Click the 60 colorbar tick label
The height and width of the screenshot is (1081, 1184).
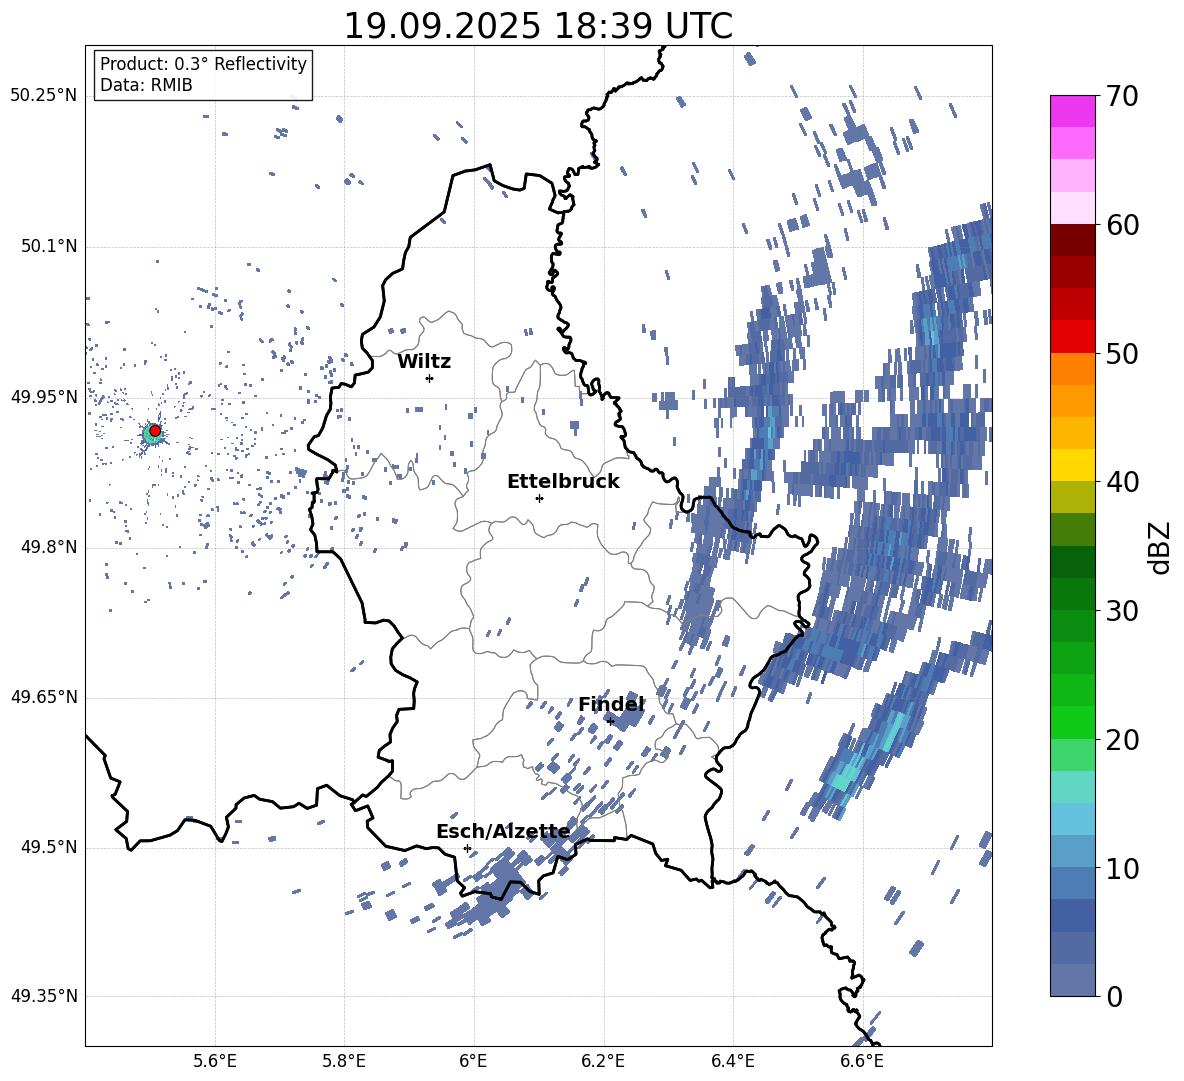pos(1122,224)
